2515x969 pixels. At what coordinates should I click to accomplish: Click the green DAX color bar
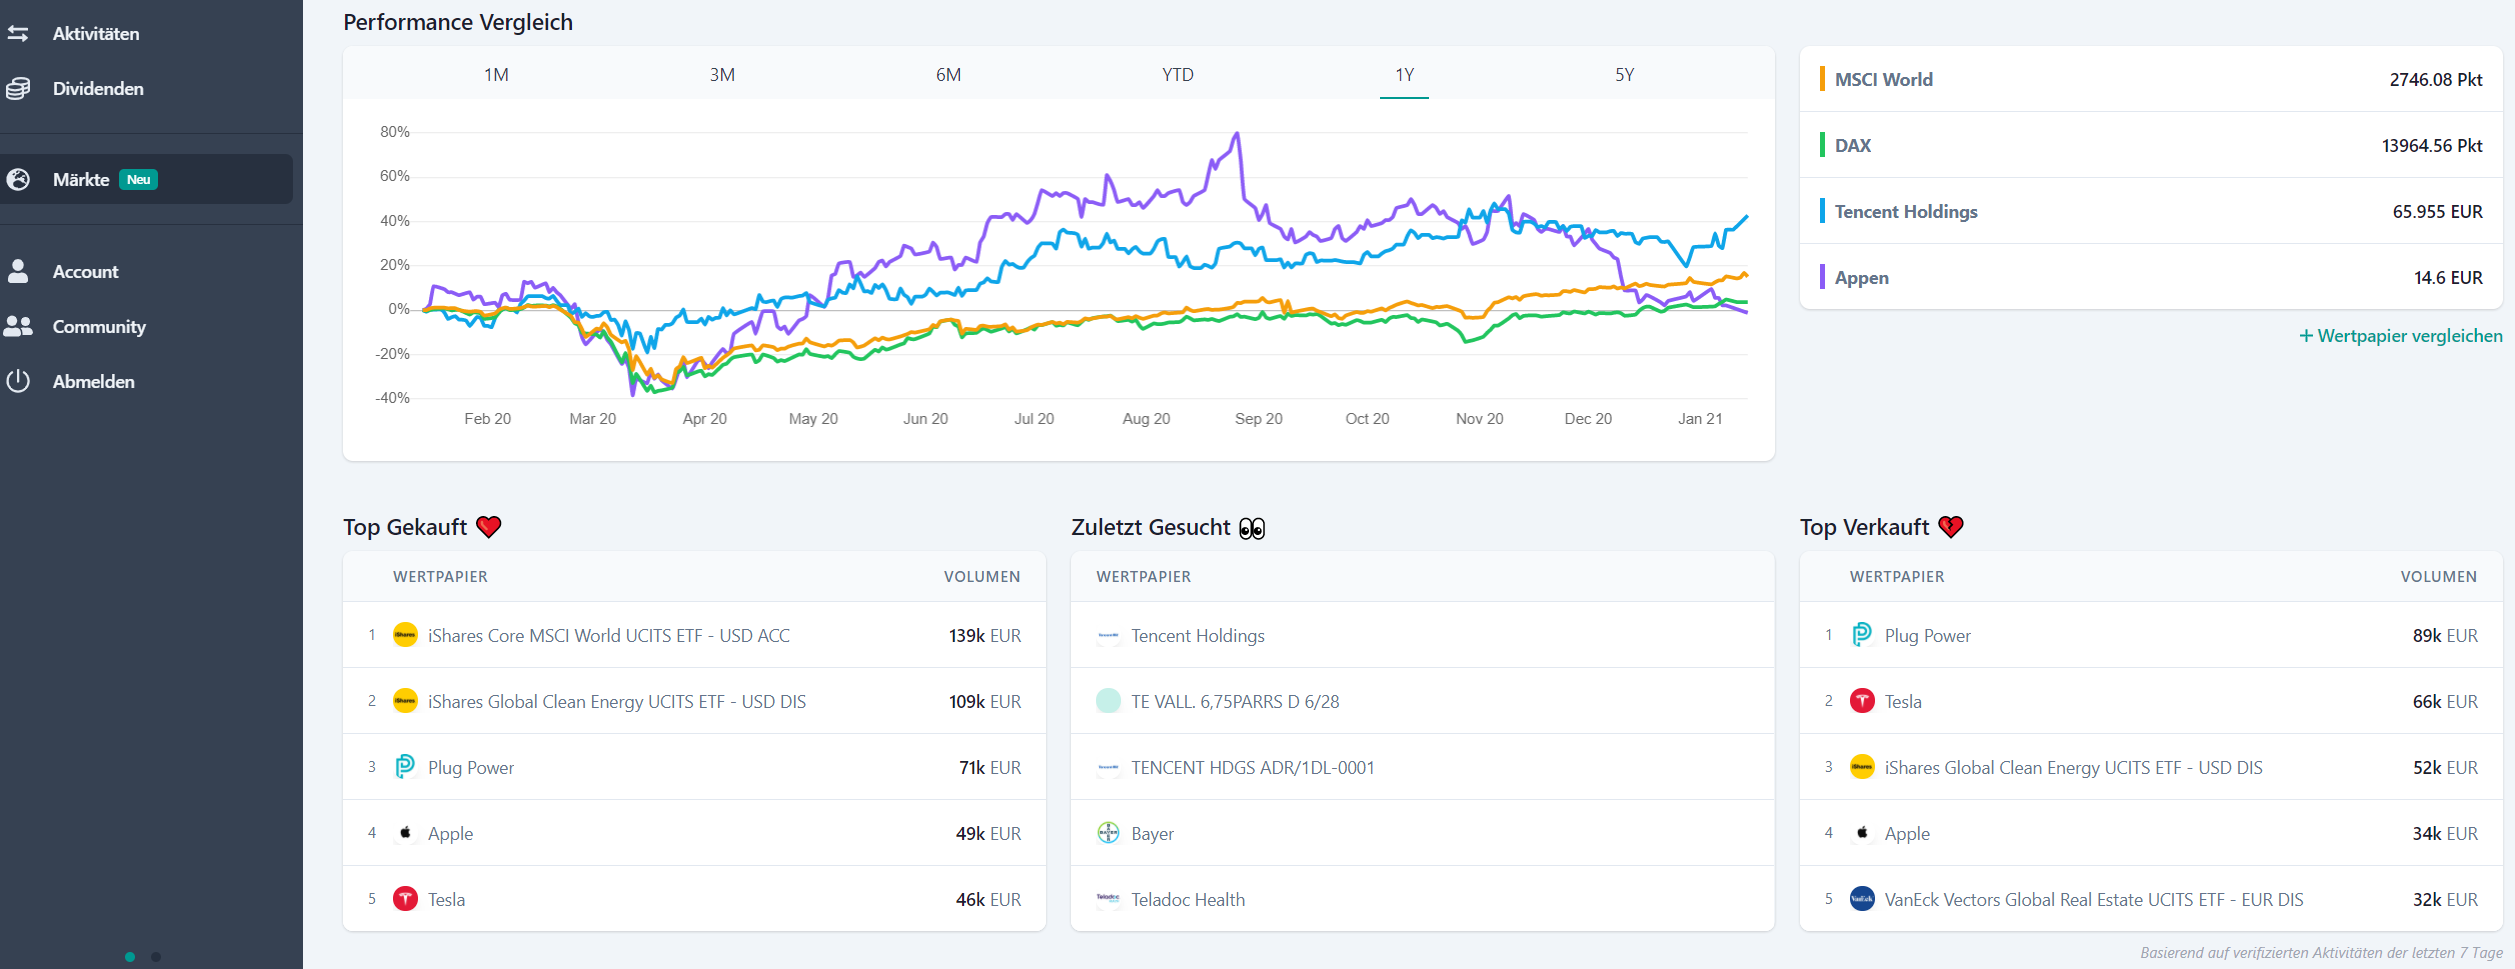1822,145
